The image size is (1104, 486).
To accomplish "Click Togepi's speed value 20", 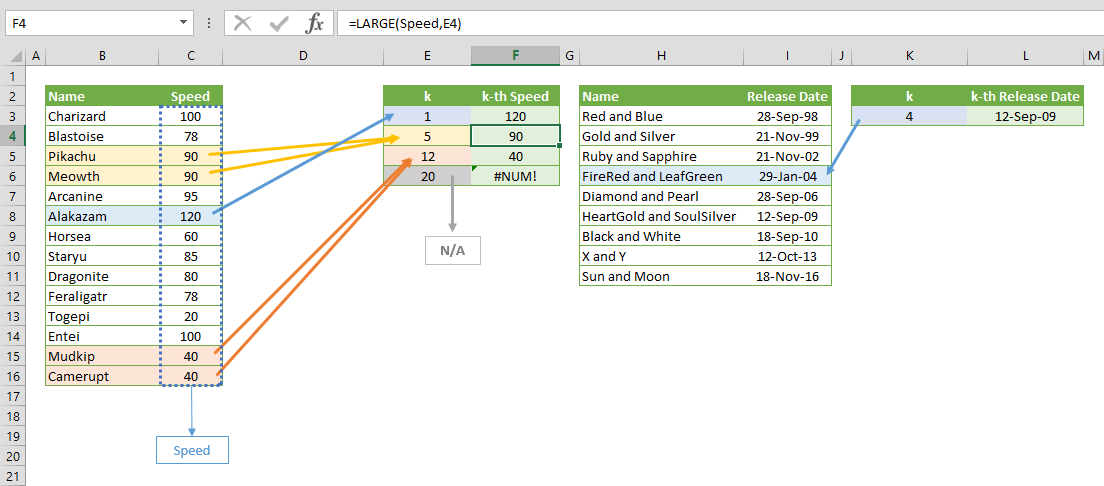I will [x=191, y=316].
